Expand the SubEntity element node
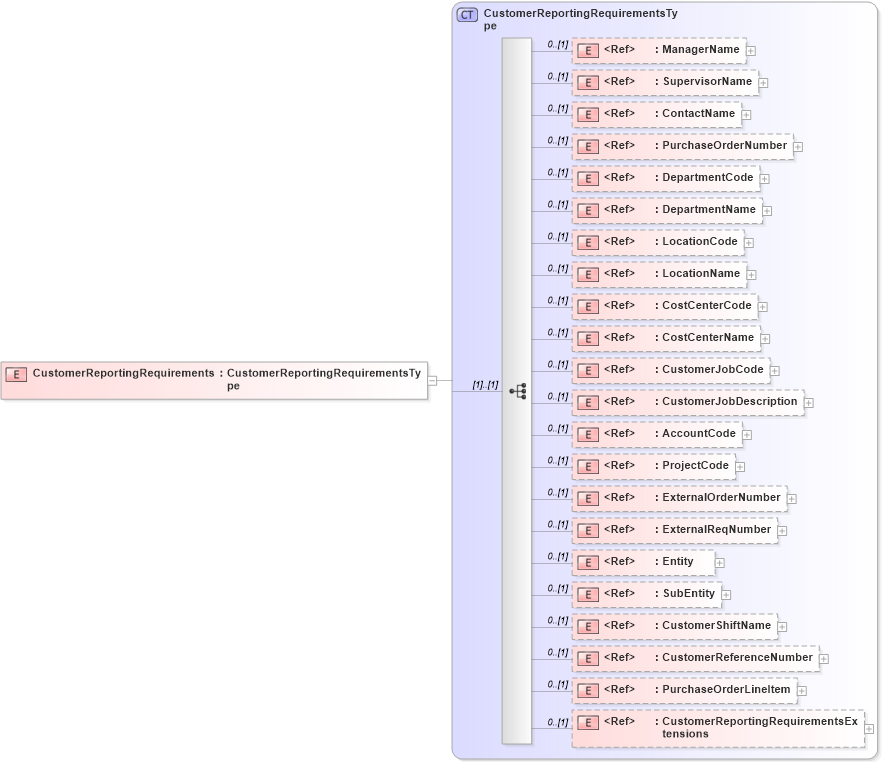This screenshot has width=882, height=762. point(727,594)
